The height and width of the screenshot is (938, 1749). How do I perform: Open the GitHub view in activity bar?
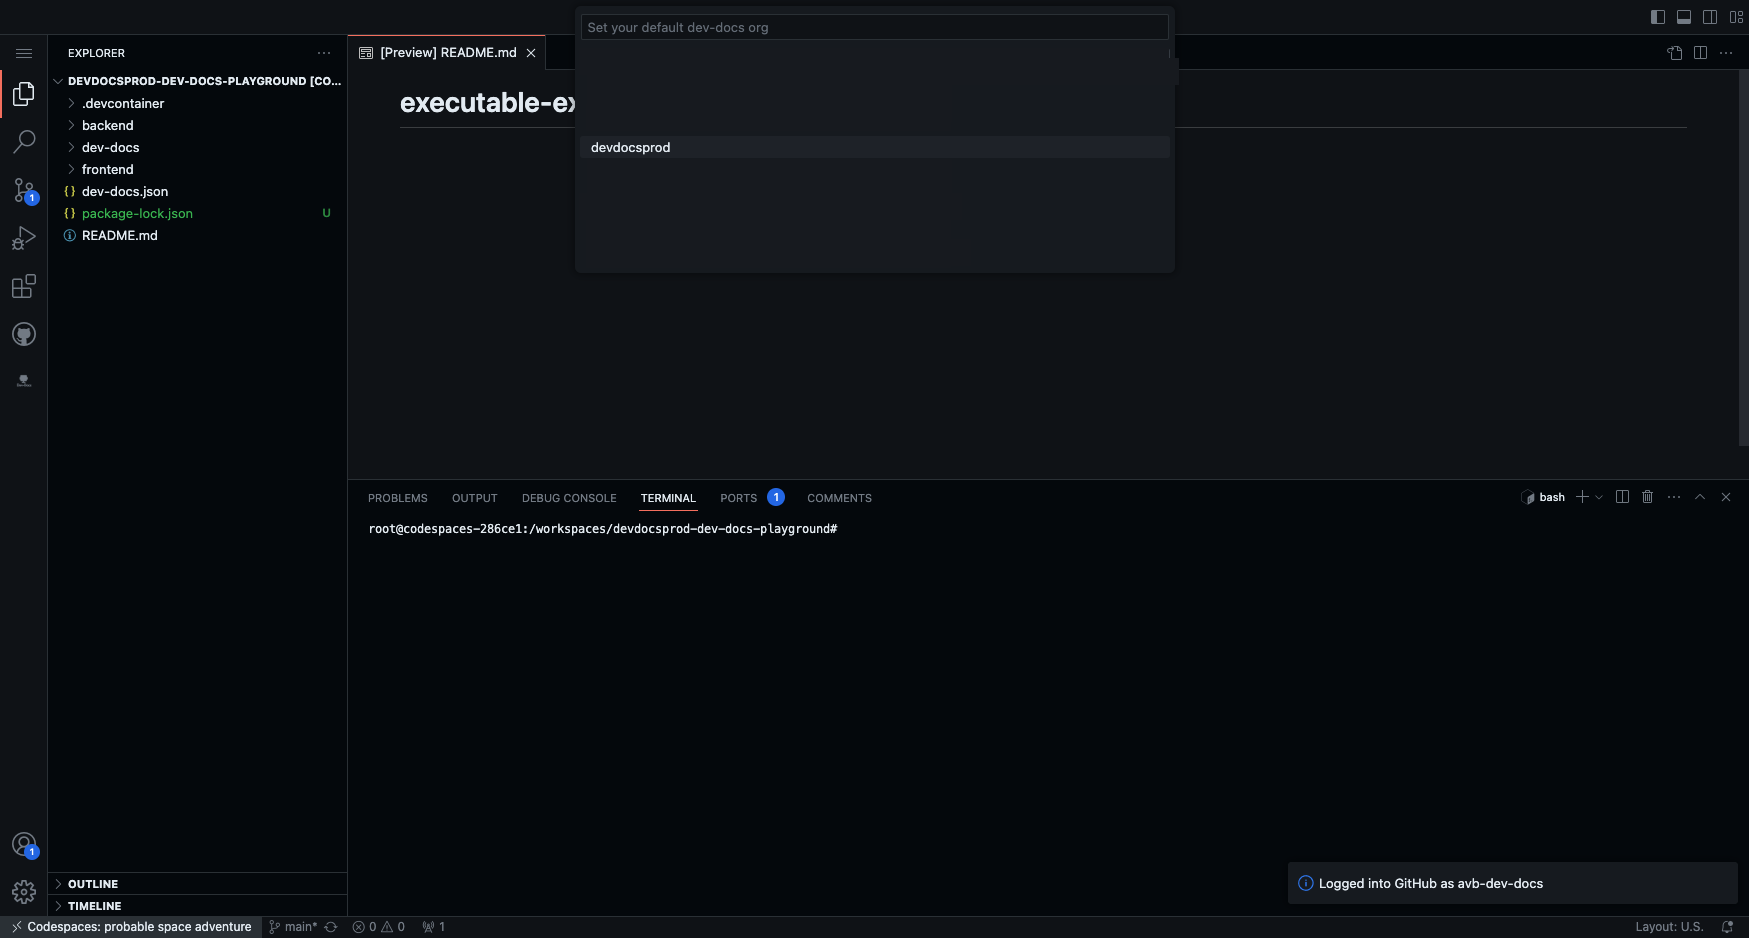pos(24,334)
